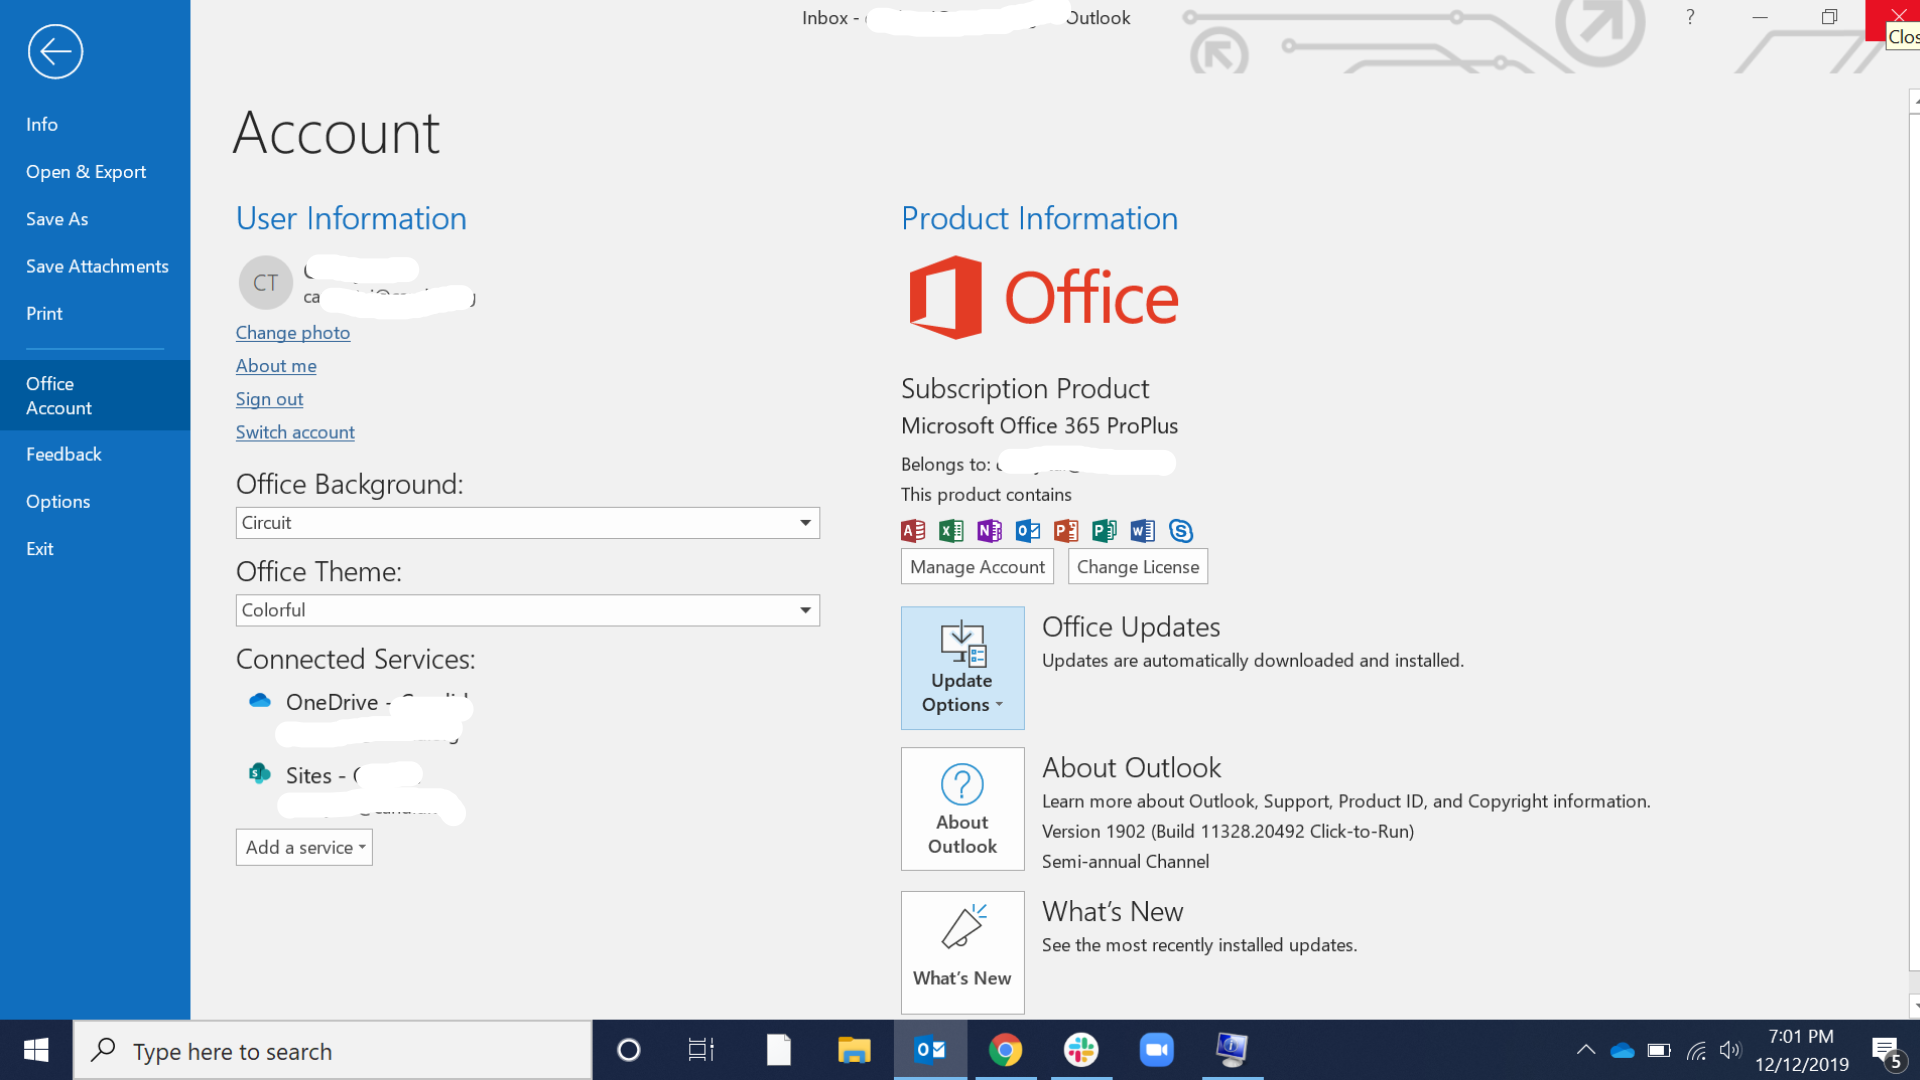Open the Add a service dropdown
Viewport: 1920px width, 1080px height.
click(x=304, y=847)
